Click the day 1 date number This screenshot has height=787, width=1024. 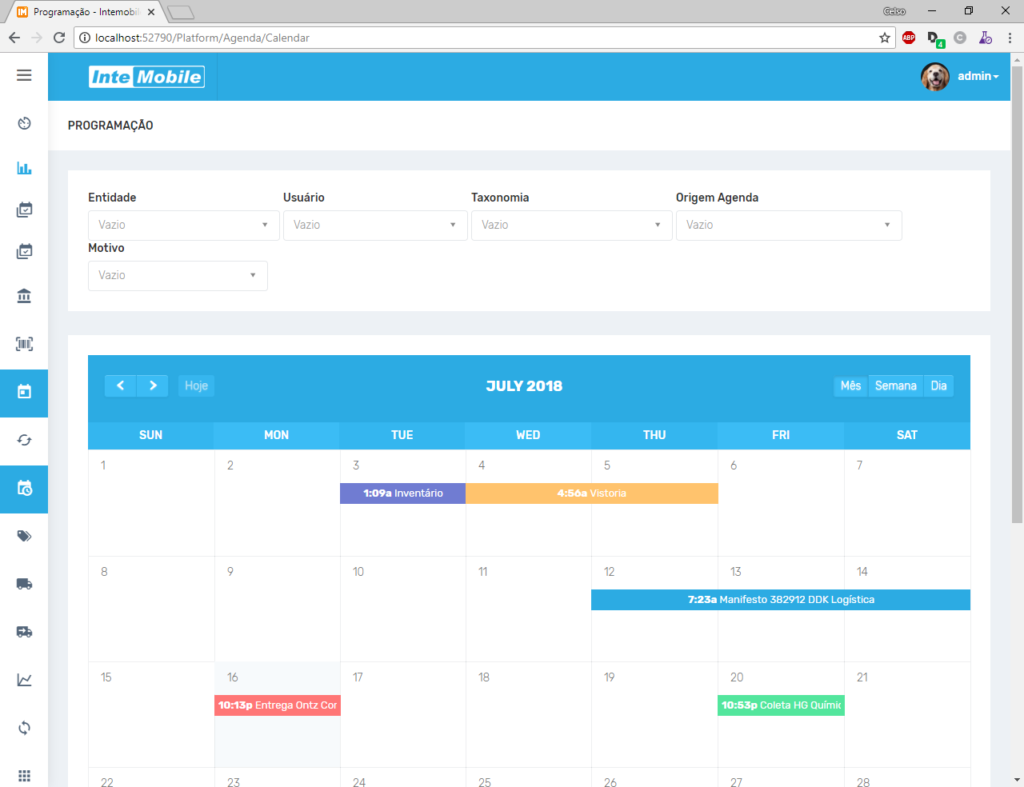tap(103, 466)
